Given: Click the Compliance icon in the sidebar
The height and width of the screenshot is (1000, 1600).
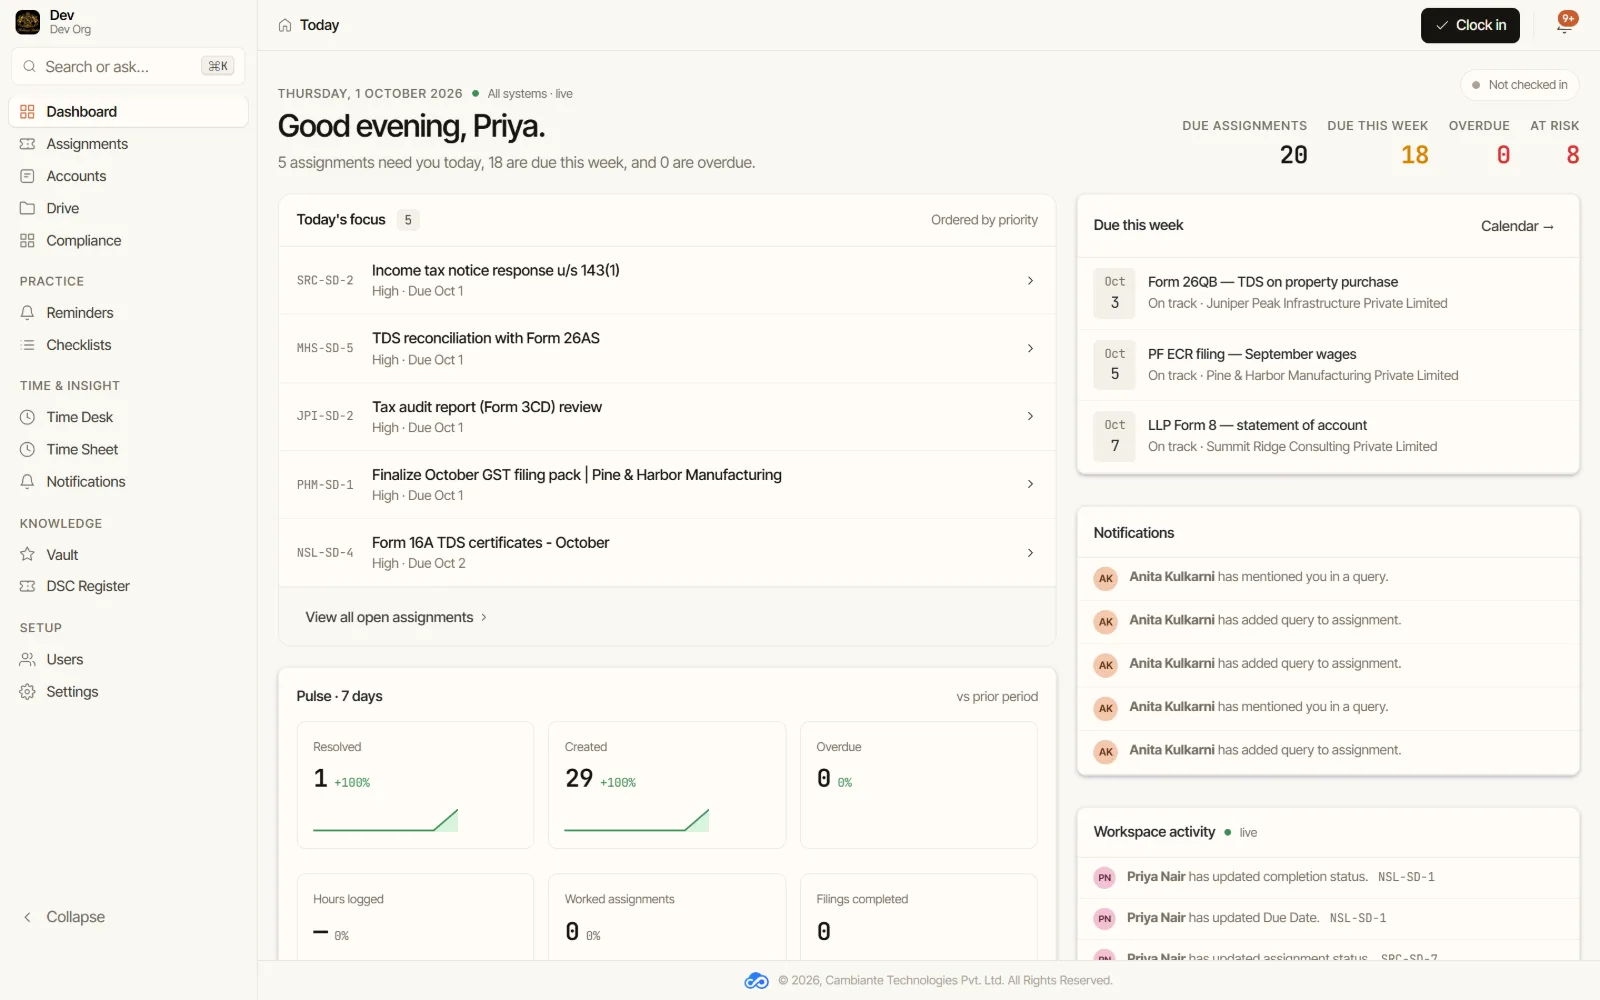Looking at the screenshot, I should point(27,241).
